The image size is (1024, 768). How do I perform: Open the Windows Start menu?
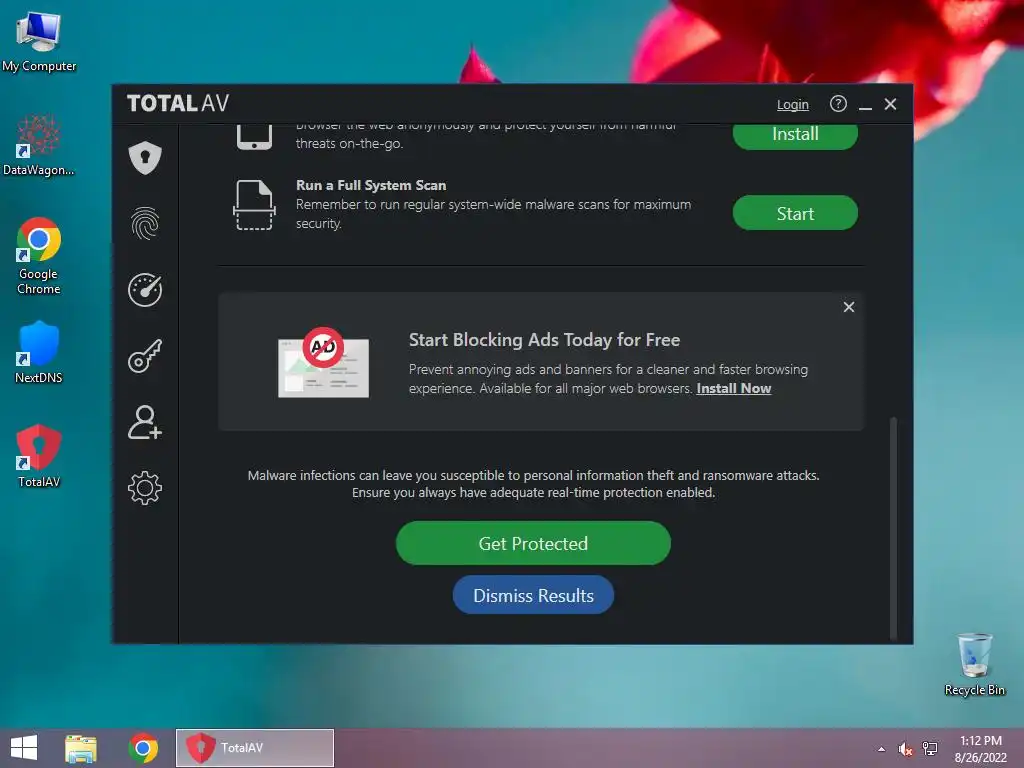[x=24, y=748]
